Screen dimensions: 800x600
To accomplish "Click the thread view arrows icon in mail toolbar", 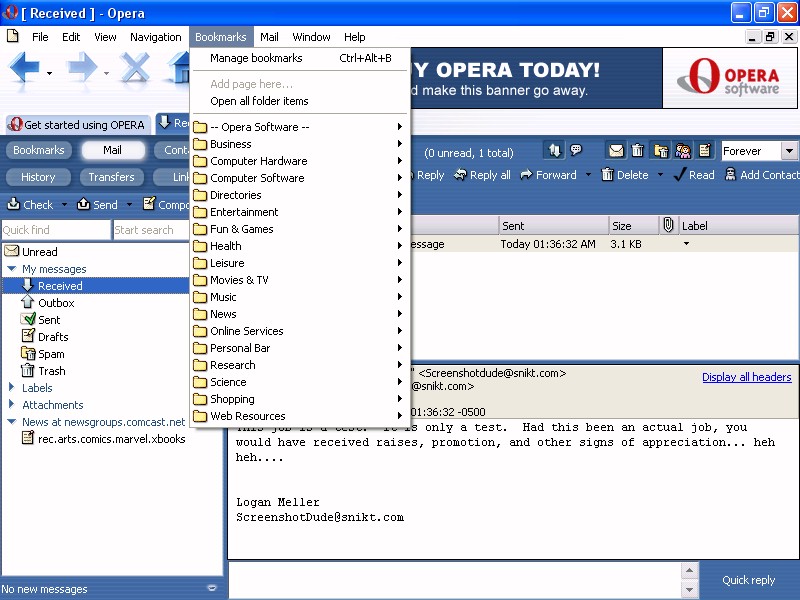I will 554,151.
